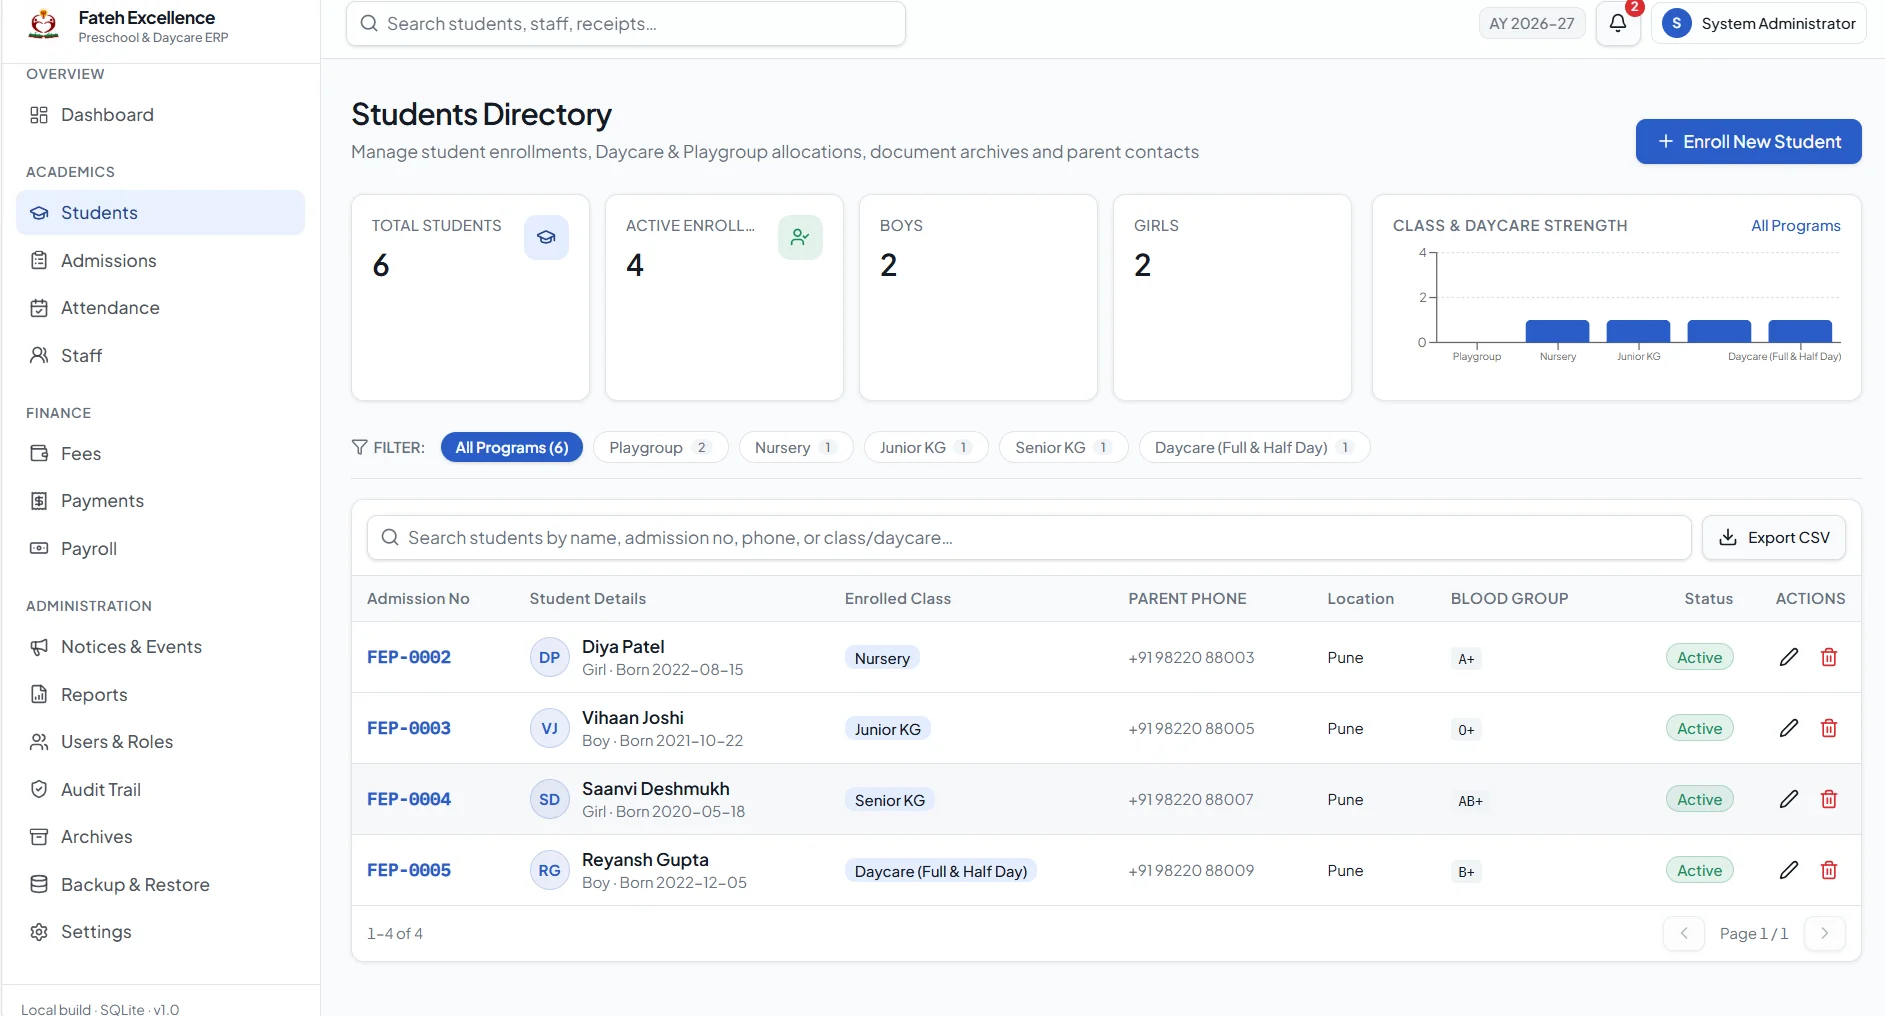Image resolution: width=1885 pixels, height=1016 pixels.
Task: Open Admissions in the sidebar
Action: (160, 261)
